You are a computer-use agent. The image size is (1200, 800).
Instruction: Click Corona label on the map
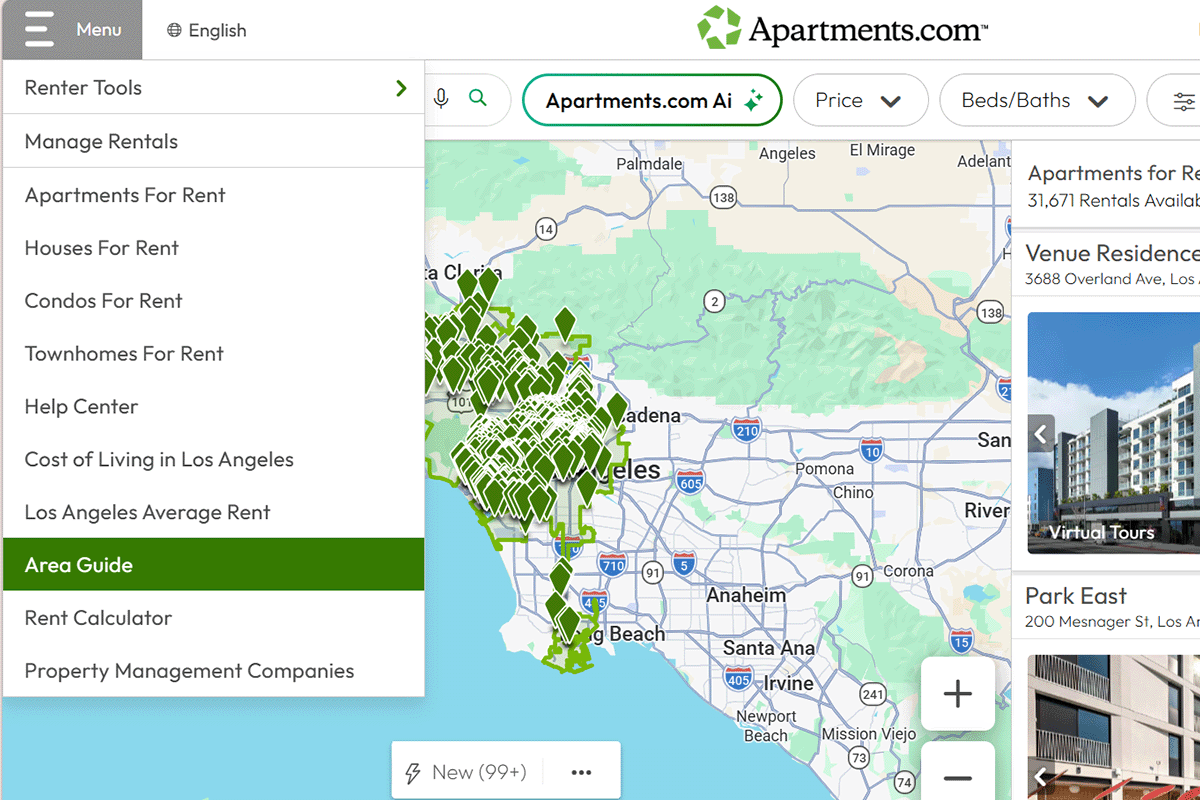pos(908,572)
